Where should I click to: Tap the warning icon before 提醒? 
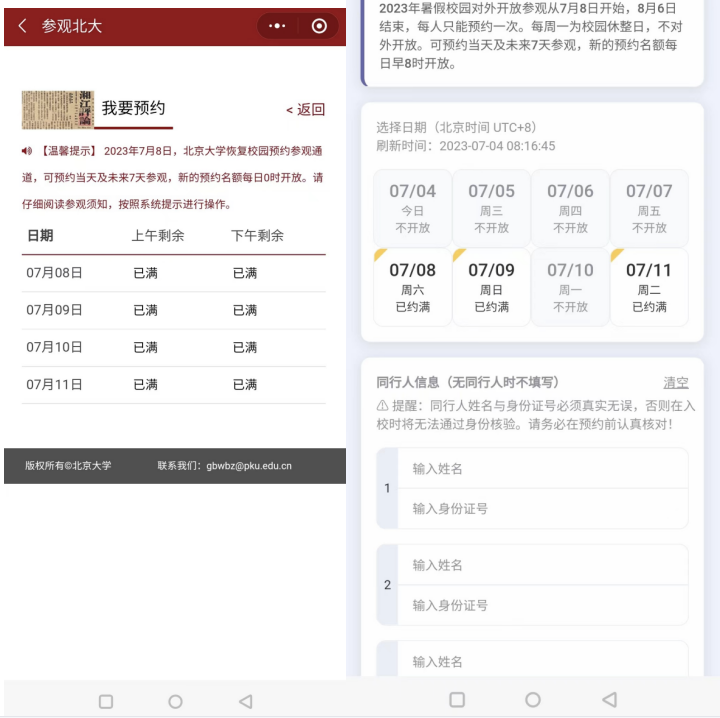coord(382,405)
